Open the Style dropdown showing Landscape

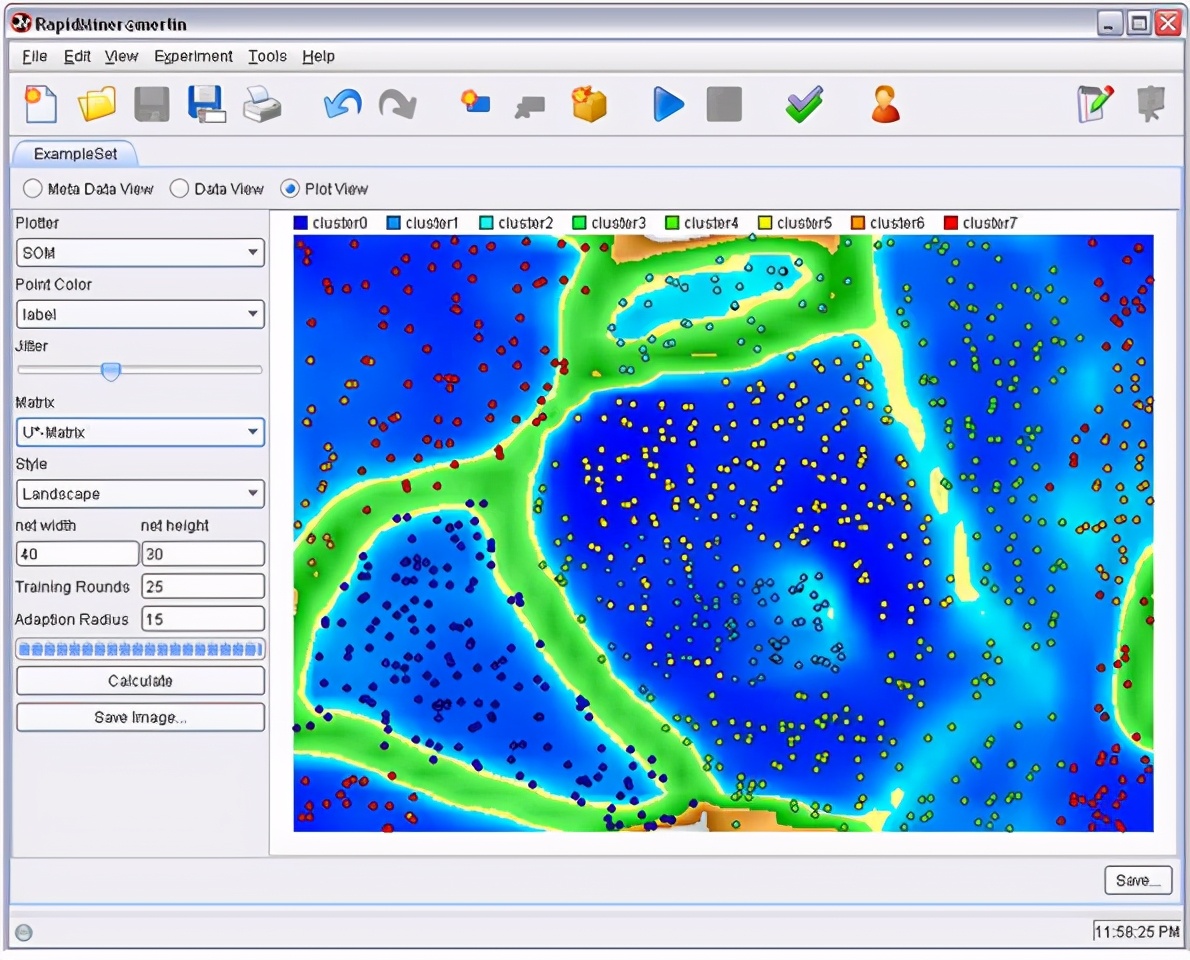(x=140, y=494)
